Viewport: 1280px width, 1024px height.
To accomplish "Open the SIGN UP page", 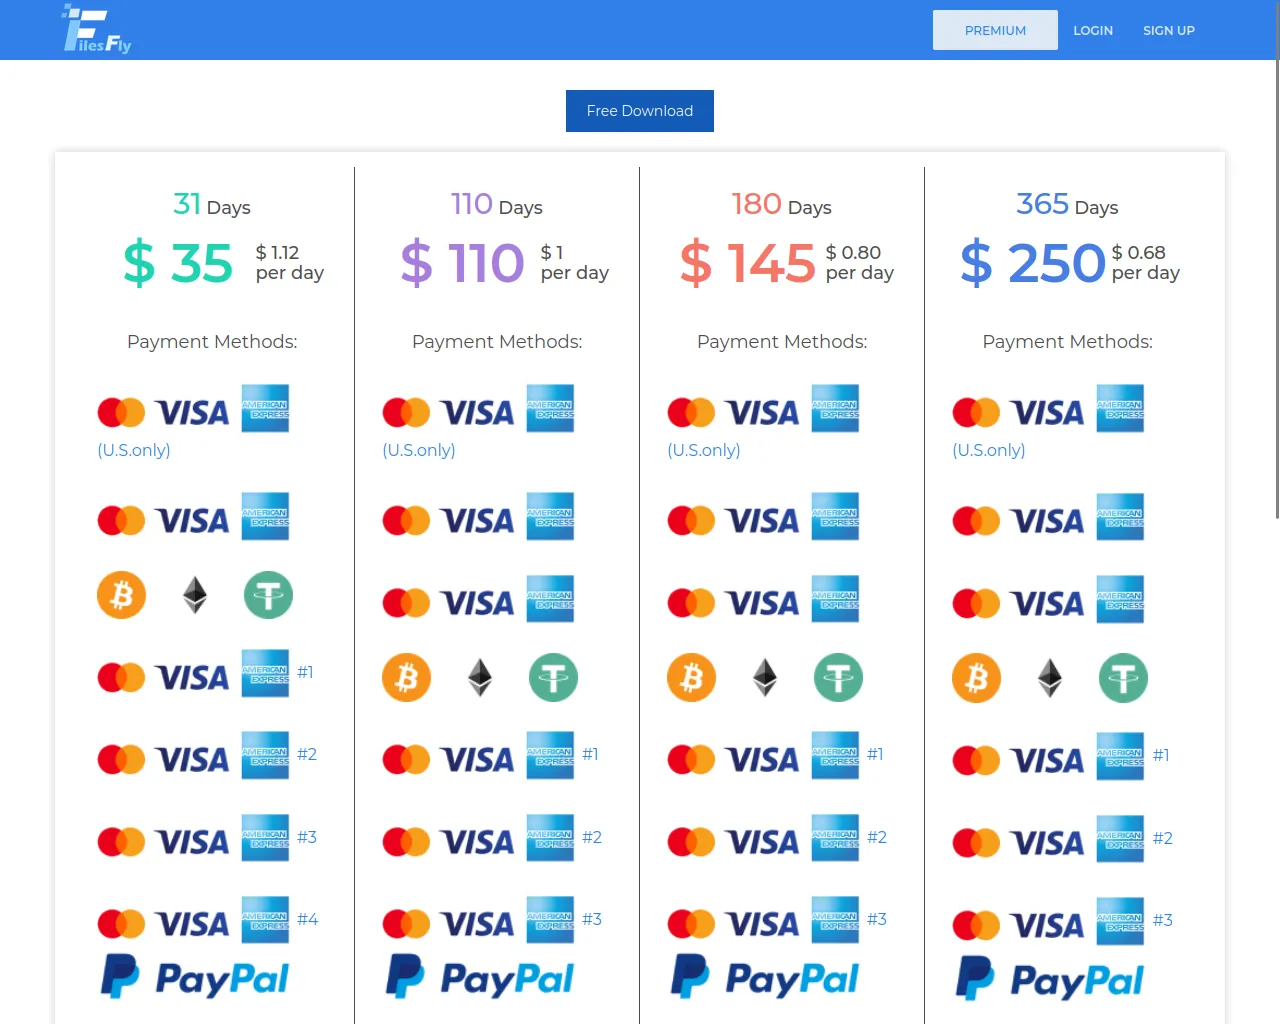I will (1169, 30).
